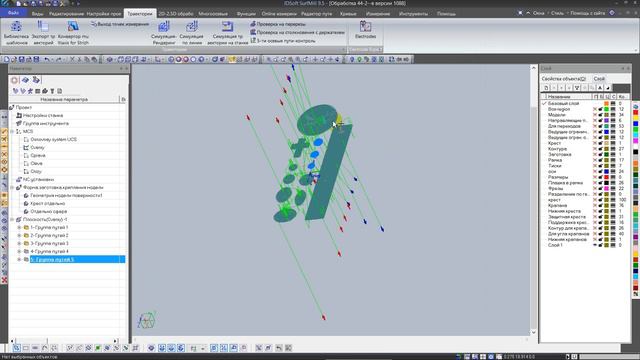
Task: Toggle lock on оси layer
Action: pos(600,171)
